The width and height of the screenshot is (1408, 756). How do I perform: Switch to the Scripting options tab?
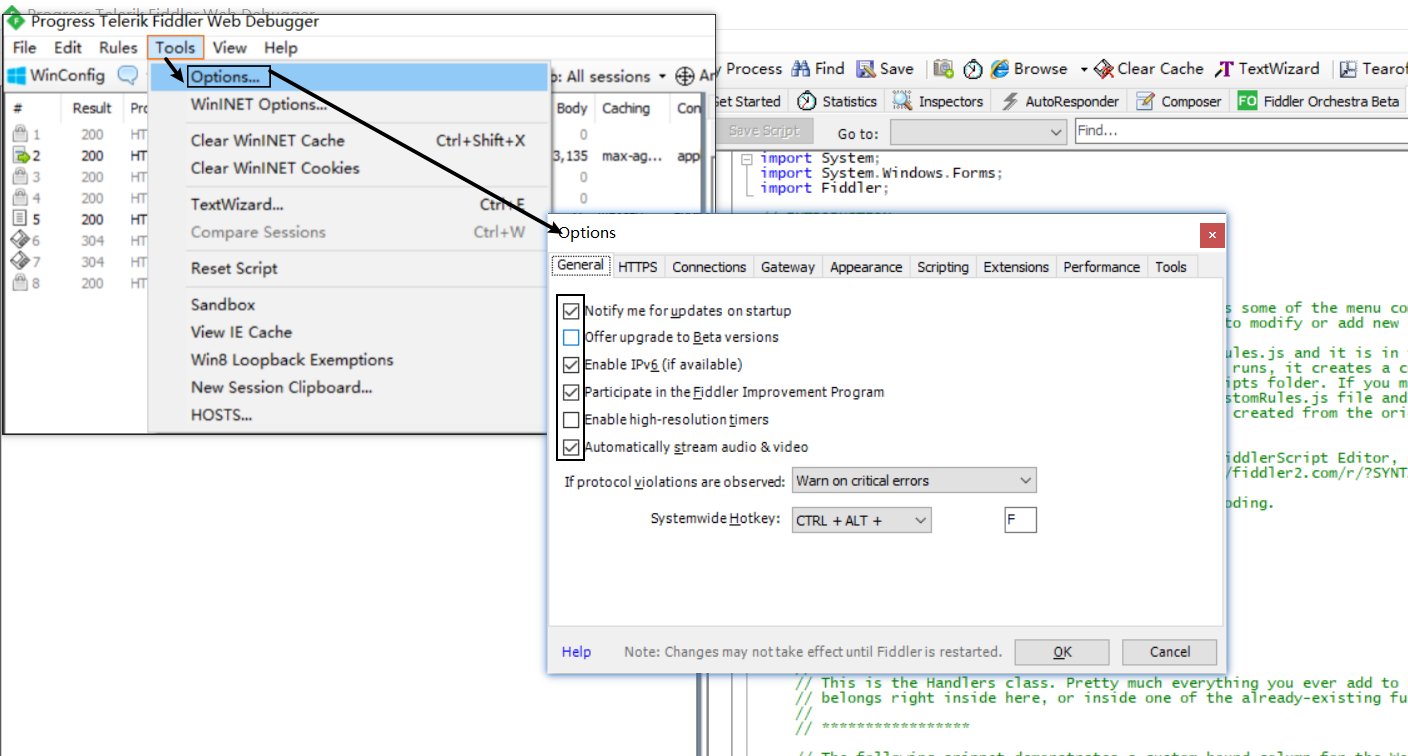(943, 267)
